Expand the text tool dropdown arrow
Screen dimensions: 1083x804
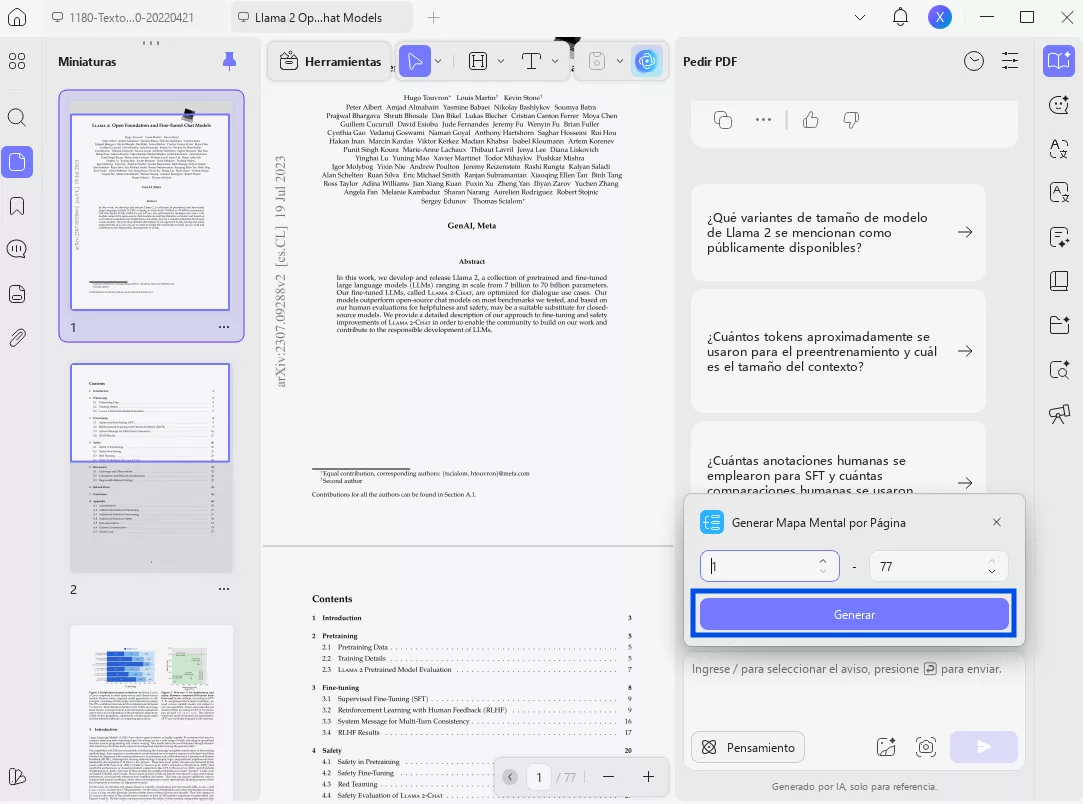point(555,61)
